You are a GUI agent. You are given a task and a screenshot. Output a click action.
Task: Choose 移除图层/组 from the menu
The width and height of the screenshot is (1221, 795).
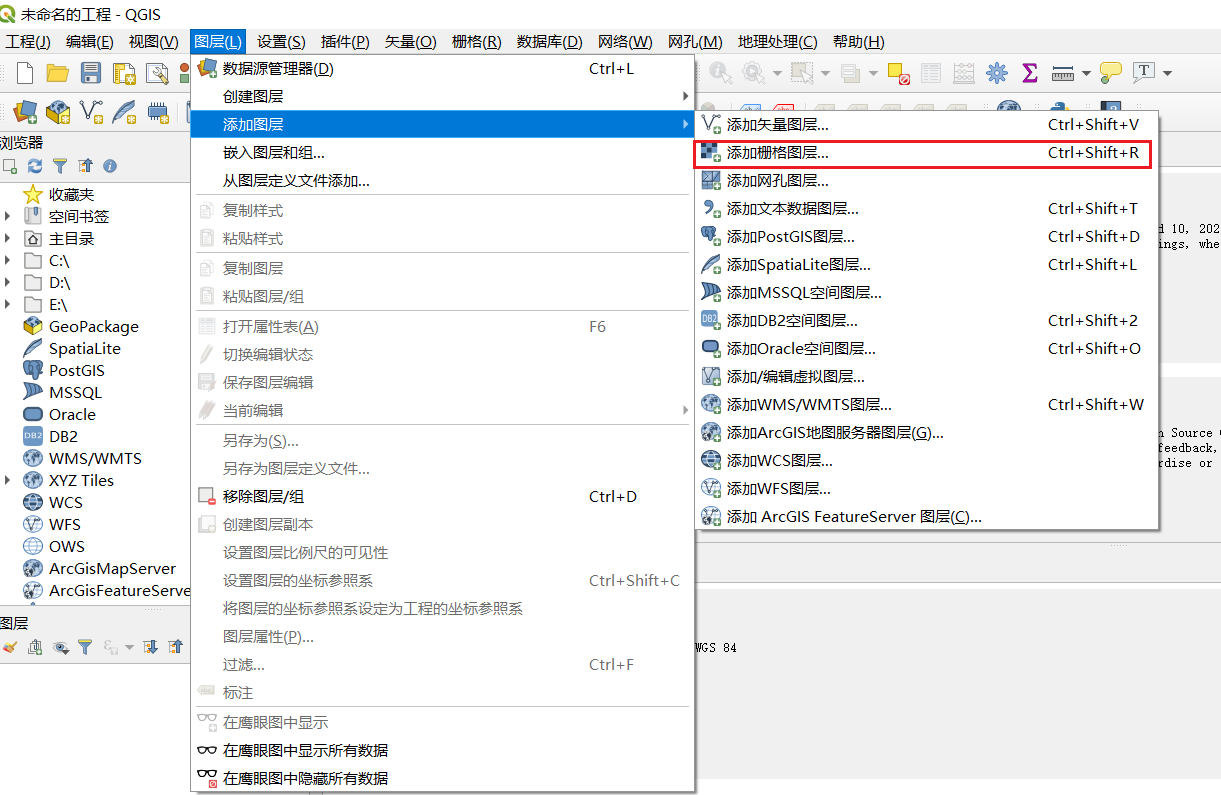(442, 497)
